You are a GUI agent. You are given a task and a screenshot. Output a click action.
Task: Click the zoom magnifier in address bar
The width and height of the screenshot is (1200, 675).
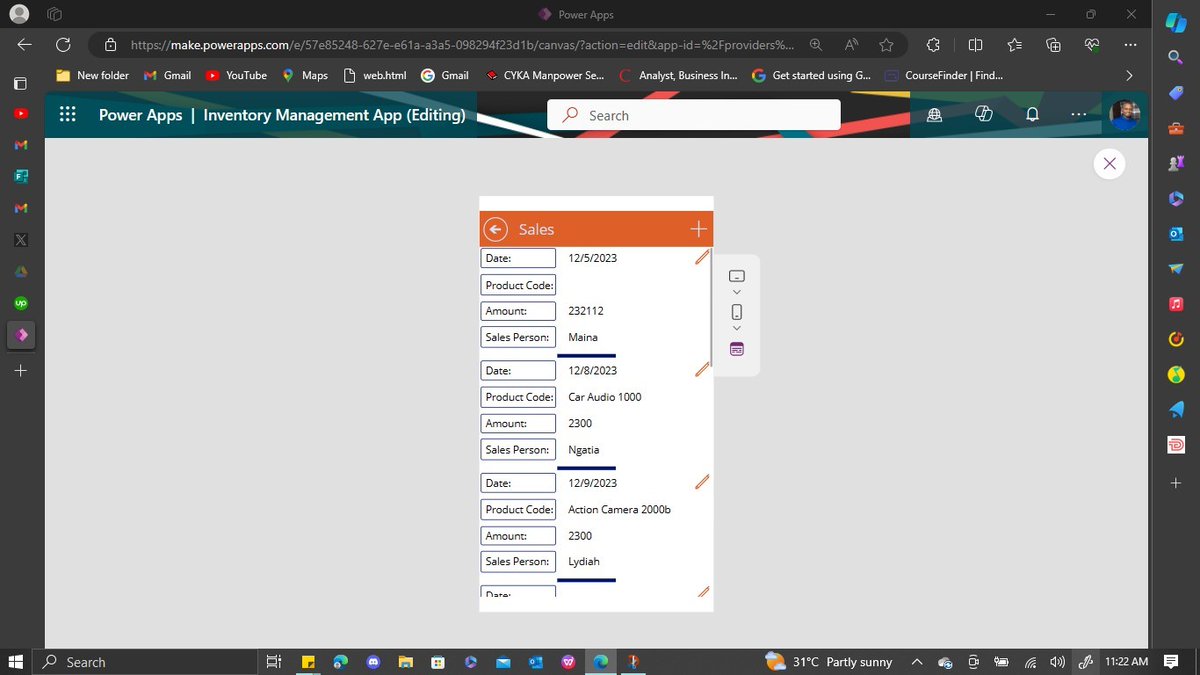point(816,44)
